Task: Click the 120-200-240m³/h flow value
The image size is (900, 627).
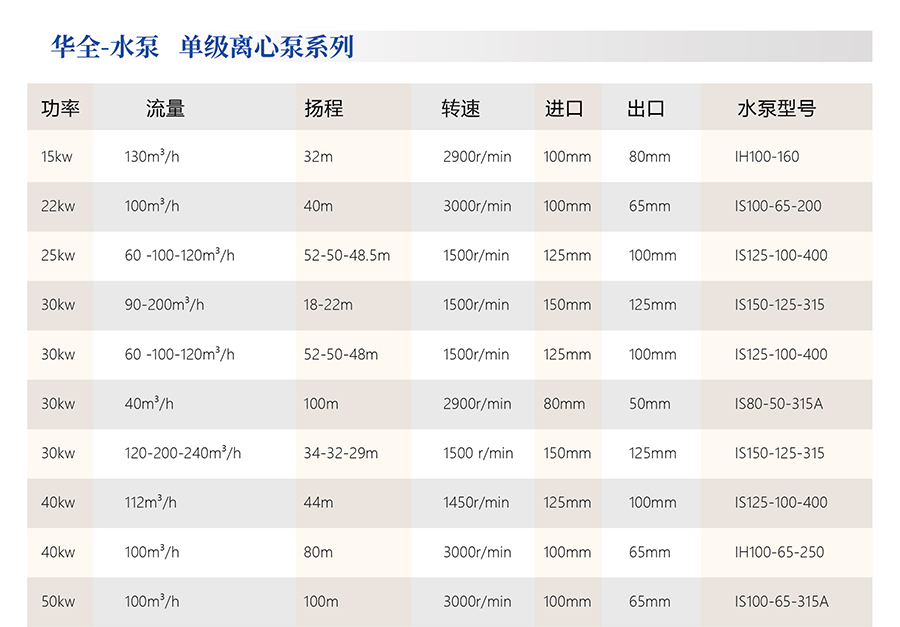Action: (x=182, y=453)
